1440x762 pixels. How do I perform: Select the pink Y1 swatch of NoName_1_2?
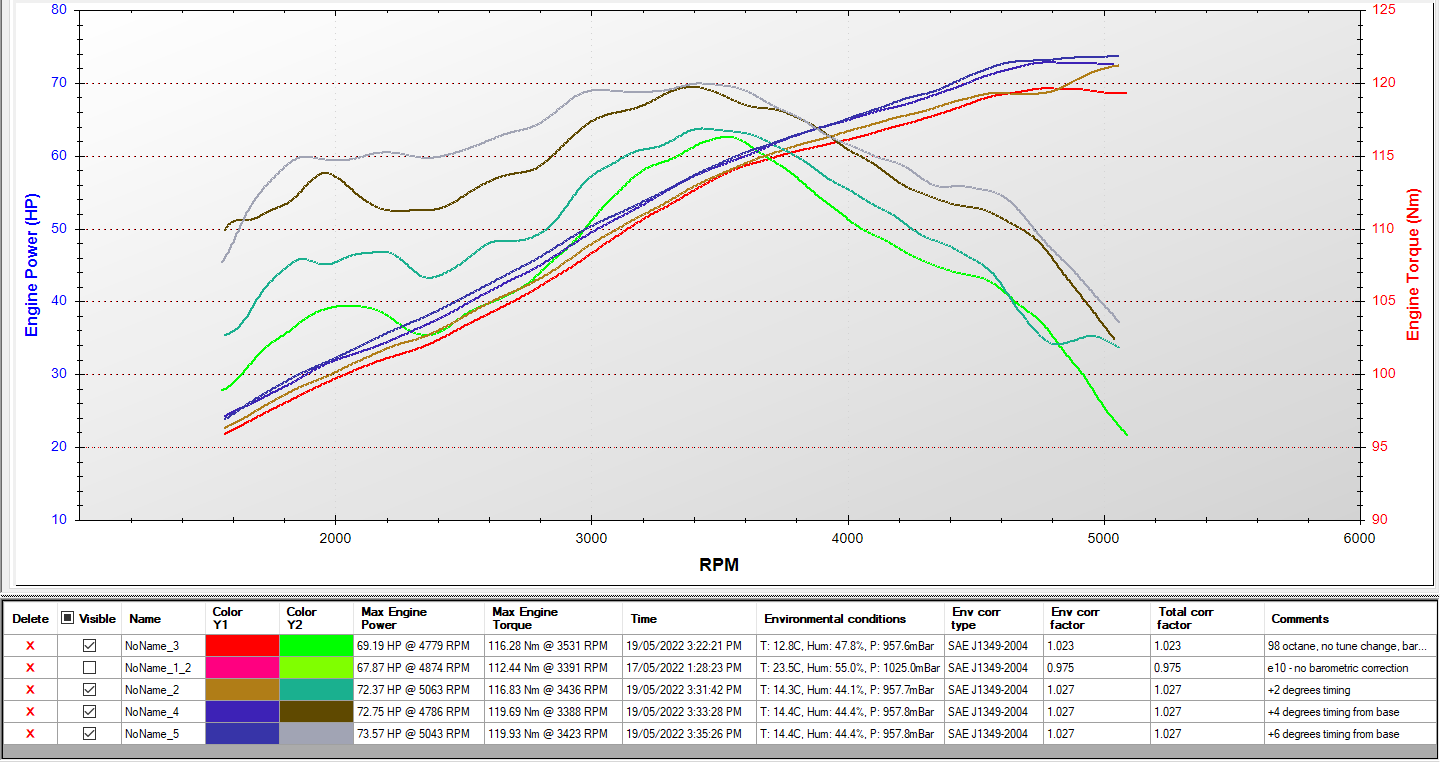tap(242, 668)
